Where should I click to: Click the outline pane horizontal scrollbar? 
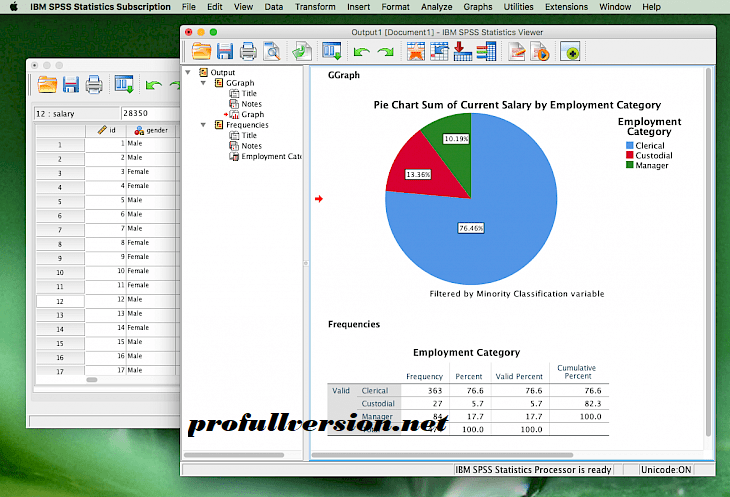(234, 455)
